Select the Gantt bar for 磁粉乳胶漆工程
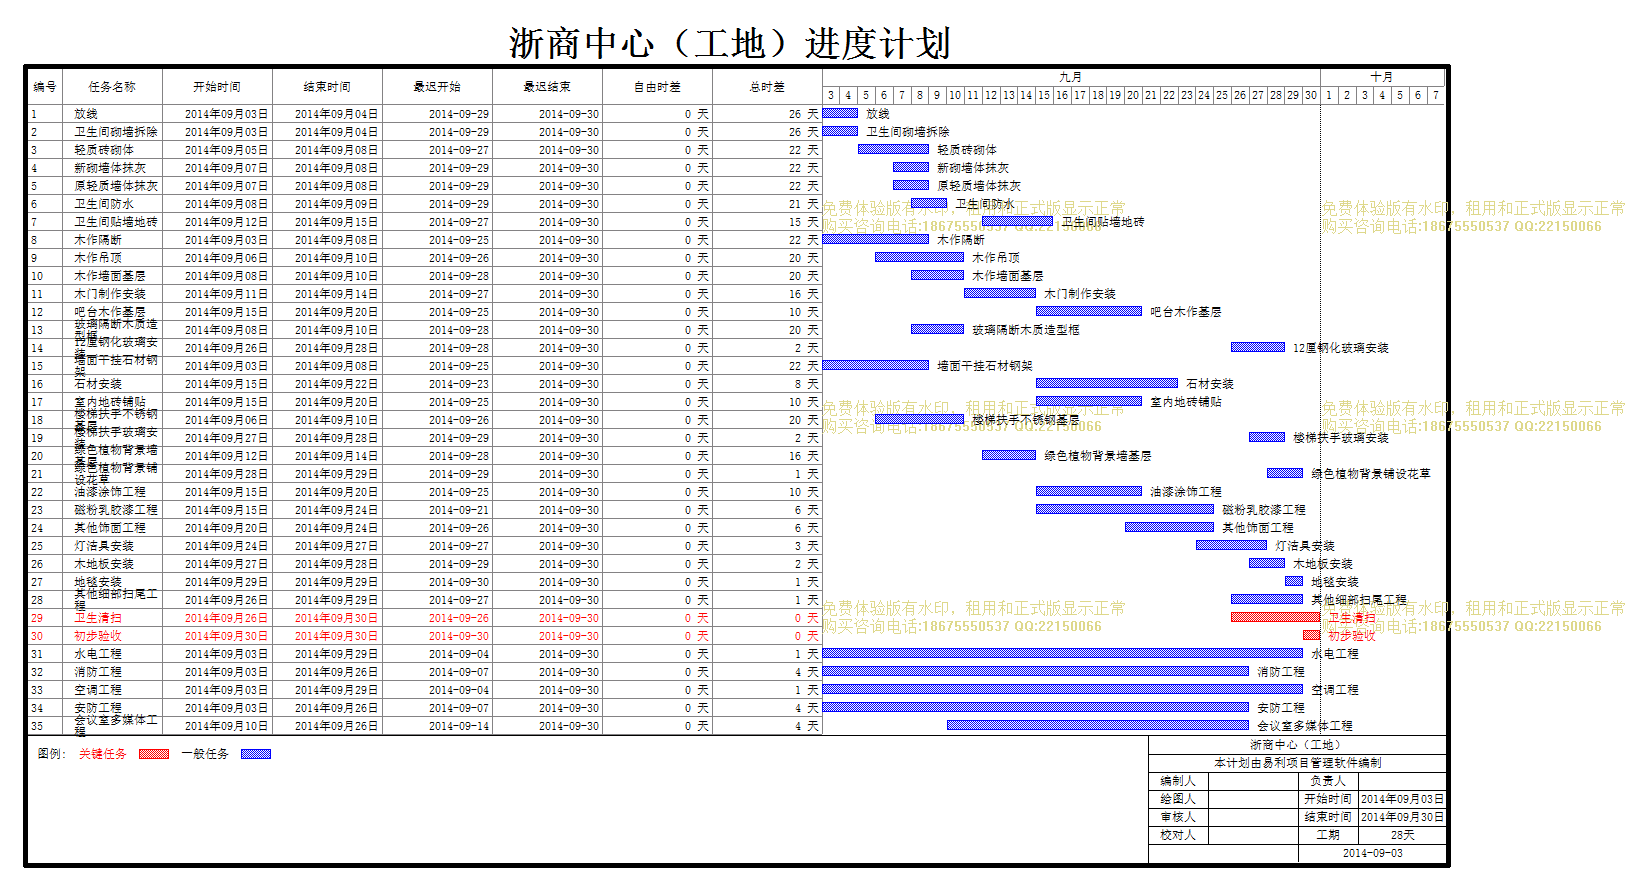1625x889 pixels. [1124, 509]
